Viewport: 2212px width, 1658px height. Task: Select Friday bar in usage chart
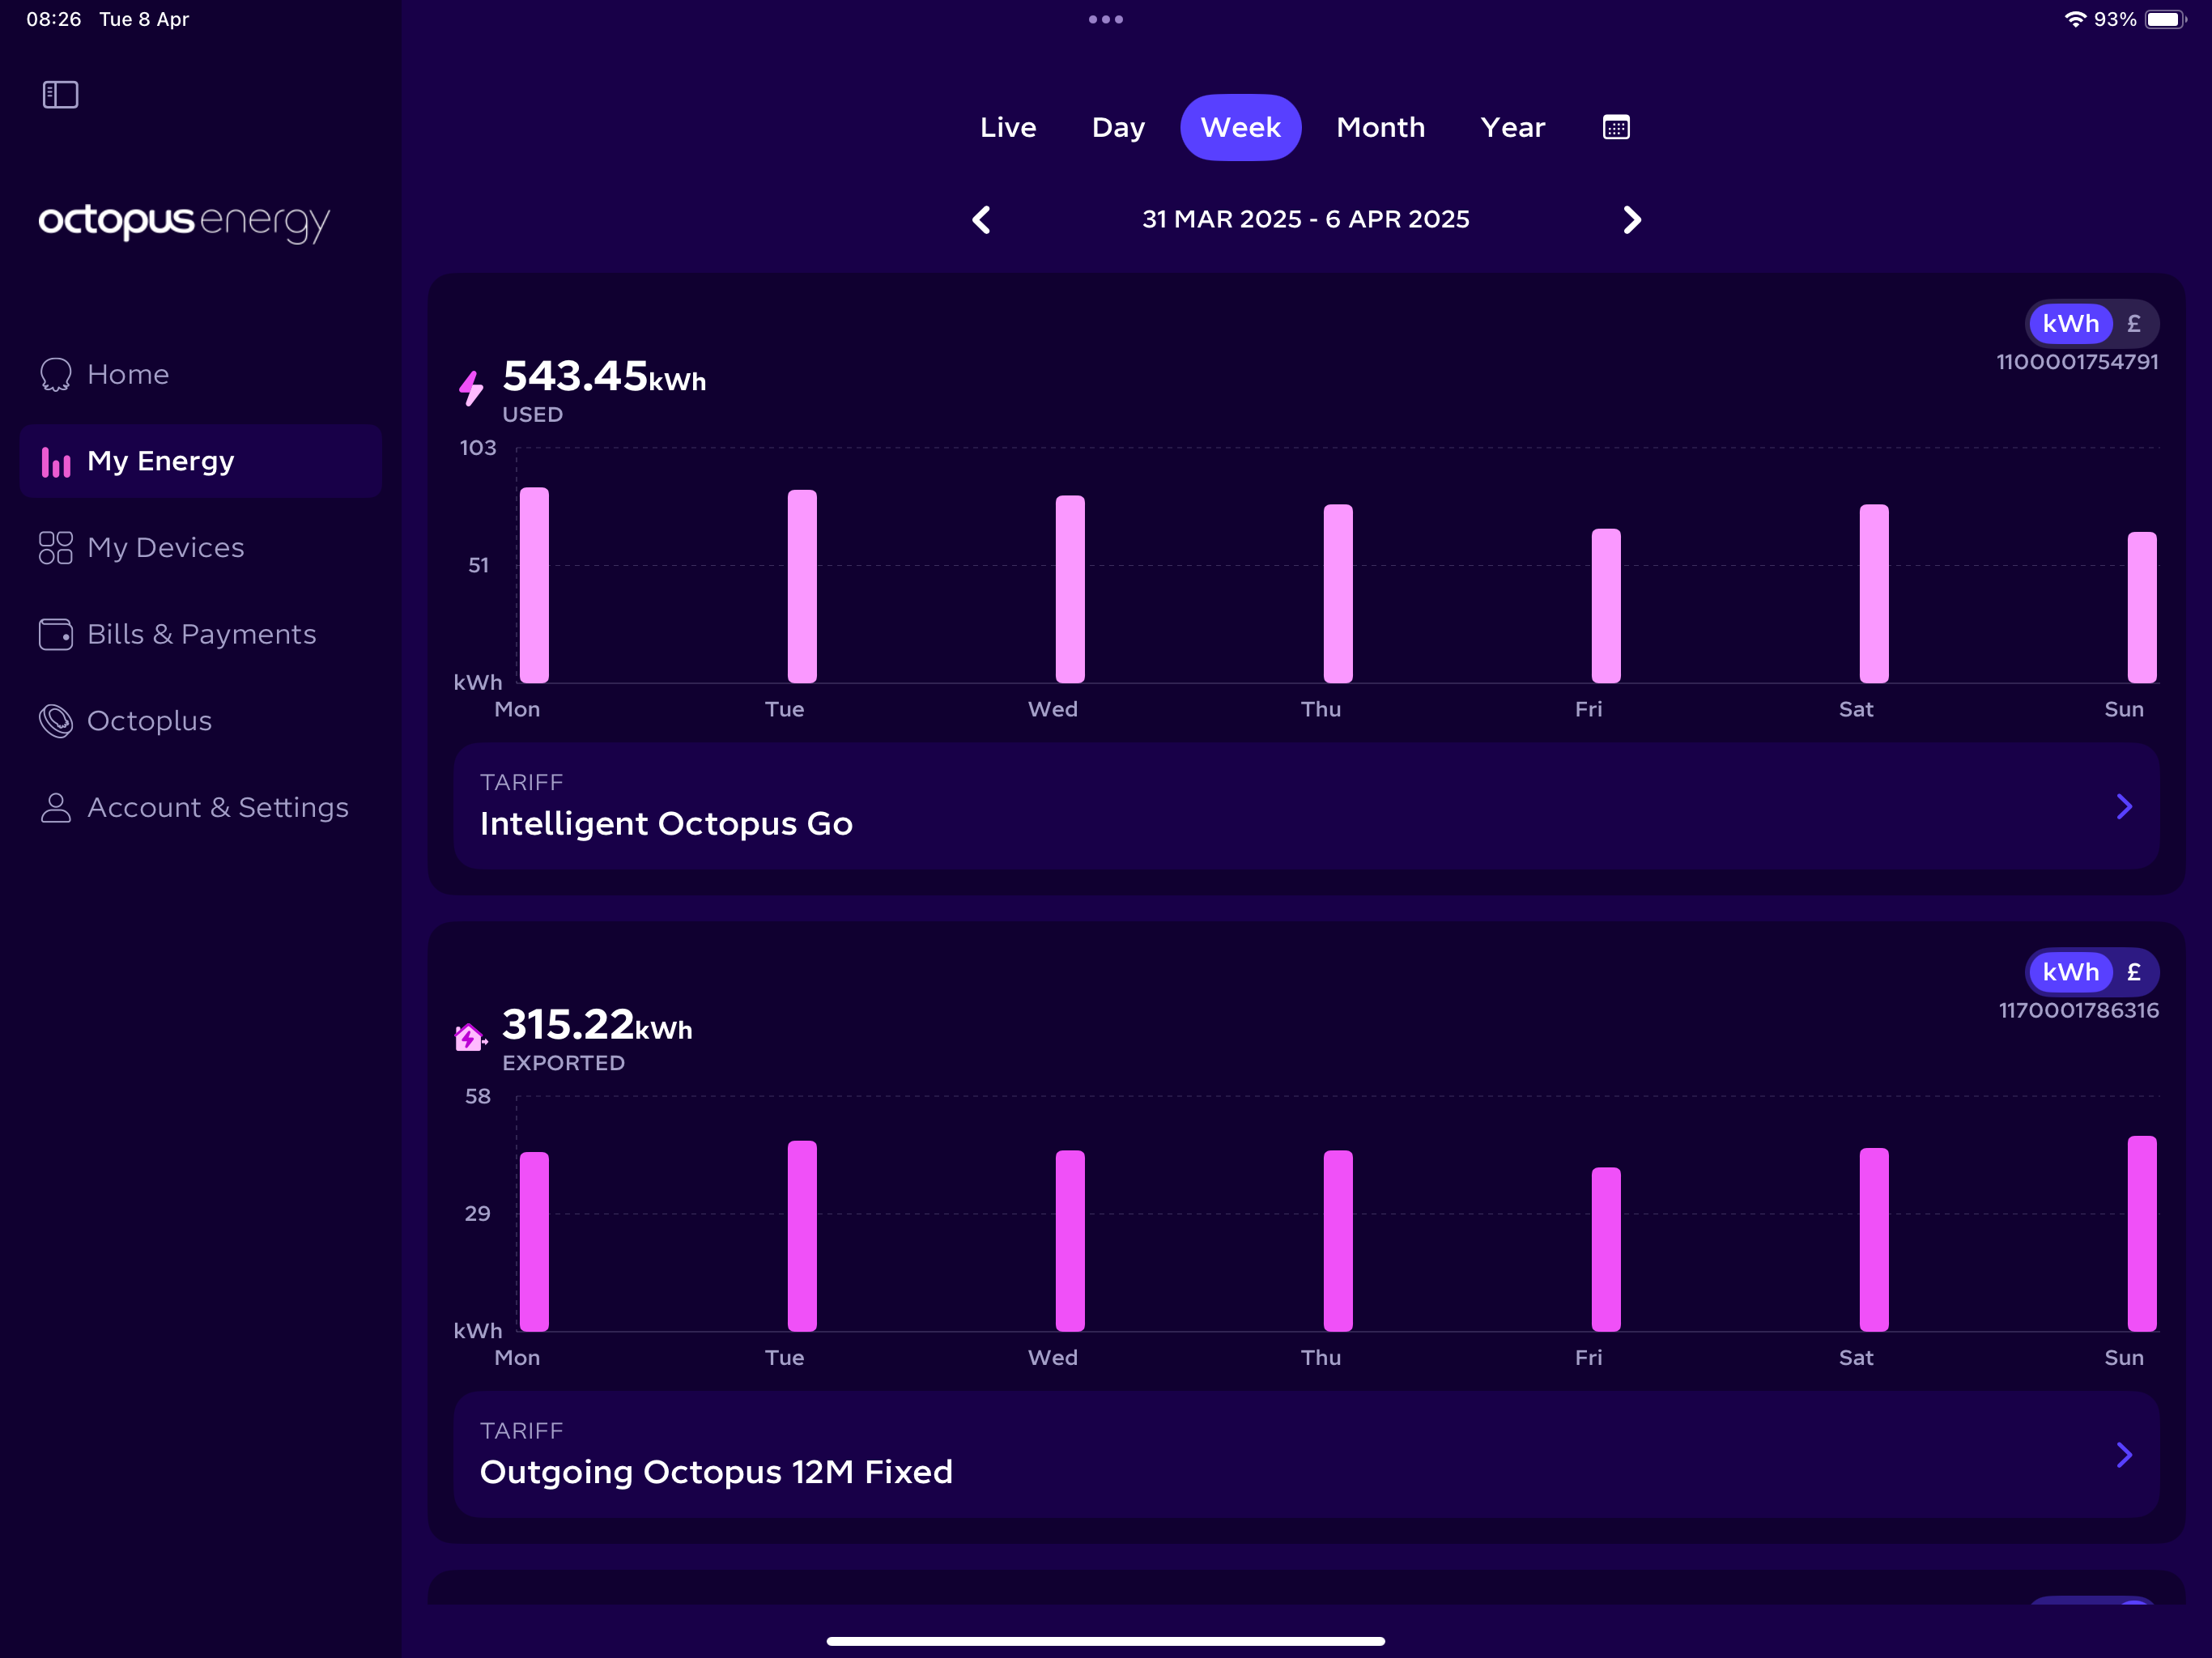[x=1606, y=605]
